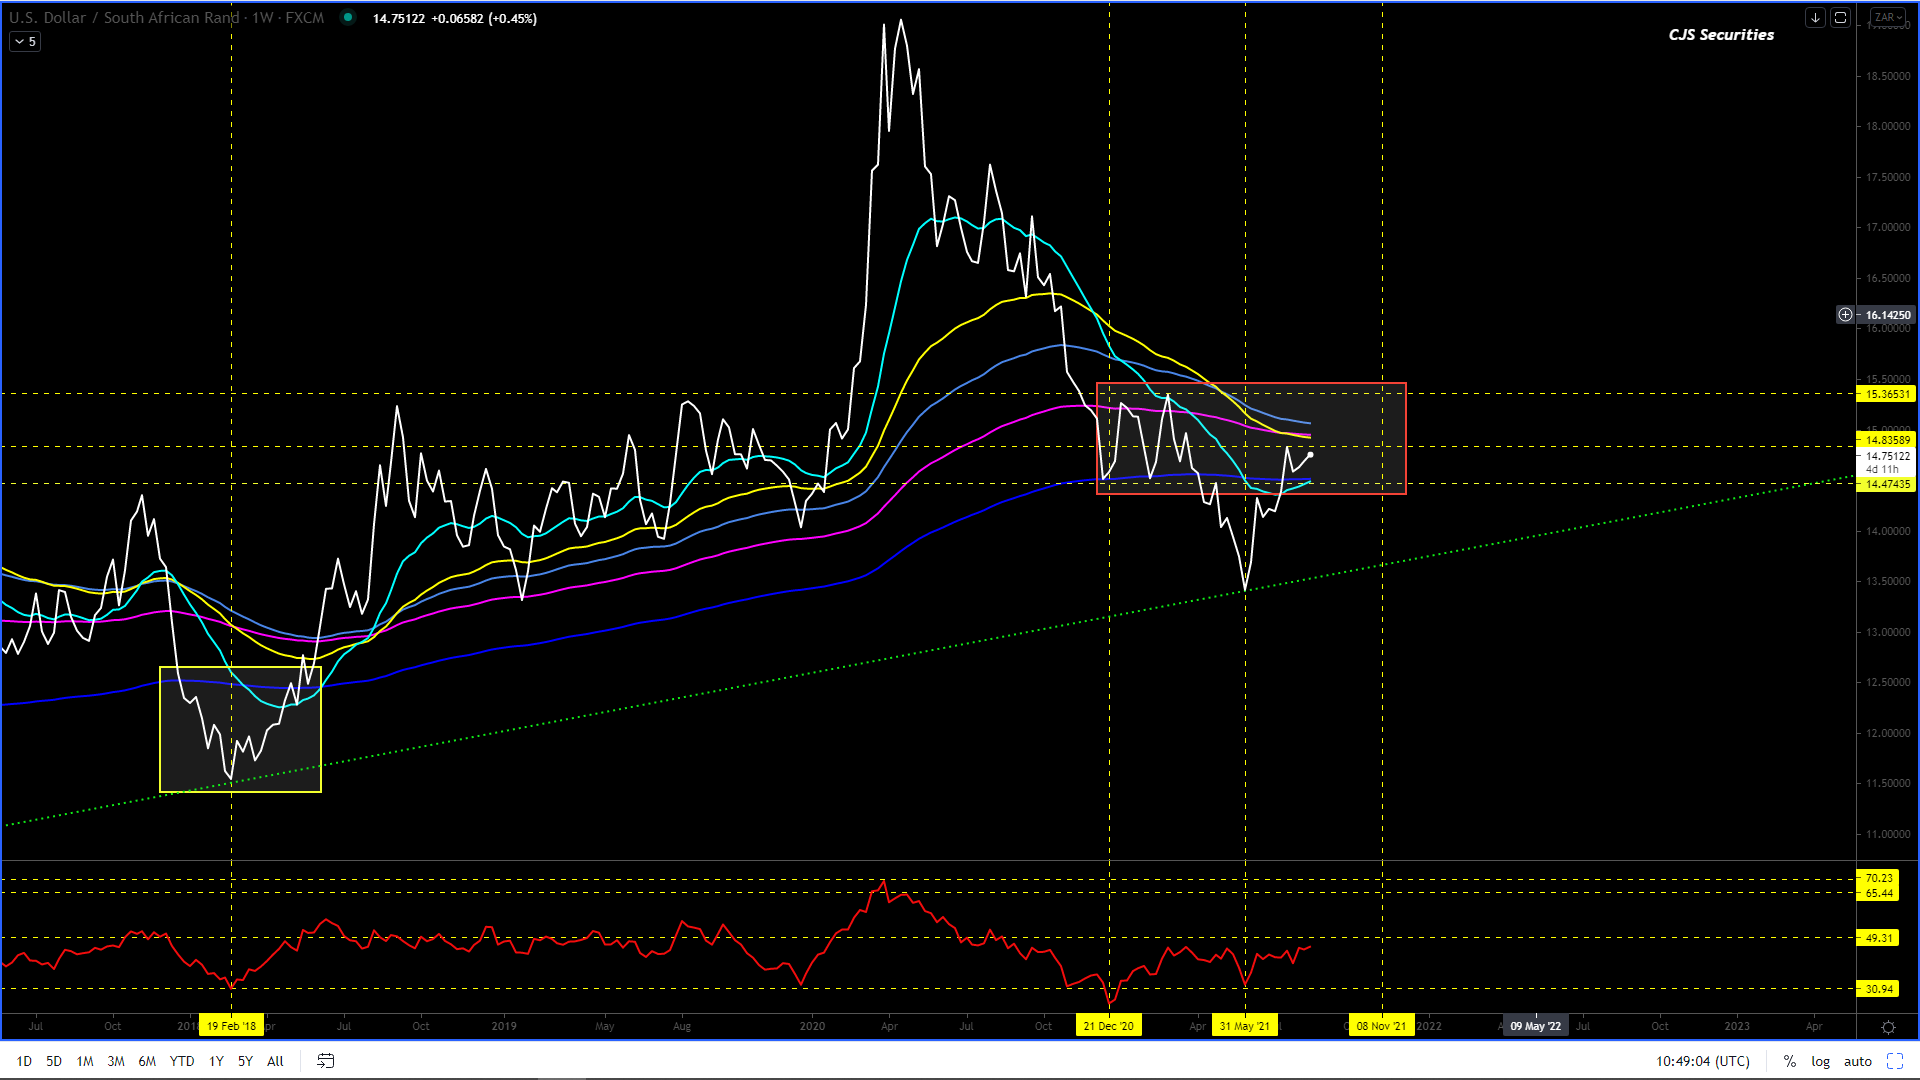This screenshot has height=1080, width=1920.
Task: Select the 5Y time range
Action: pos(245,1061)
